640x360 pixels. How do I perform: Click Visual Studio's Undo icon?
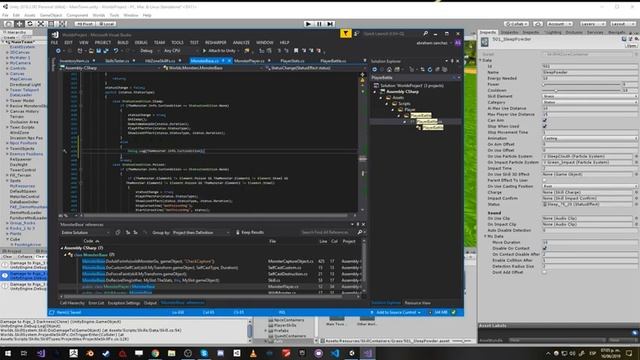[x=116, y=51]
